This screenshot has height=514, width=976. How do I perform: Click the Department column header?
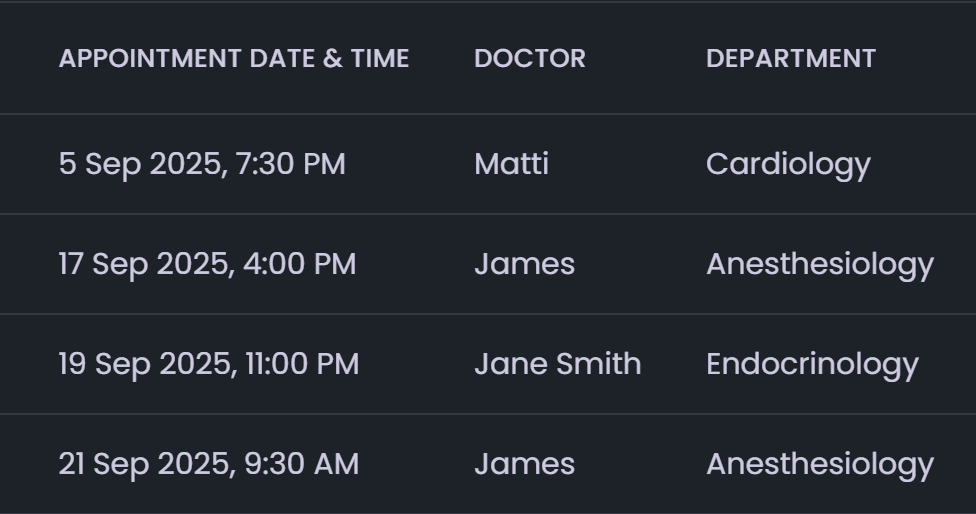[790, 58]
